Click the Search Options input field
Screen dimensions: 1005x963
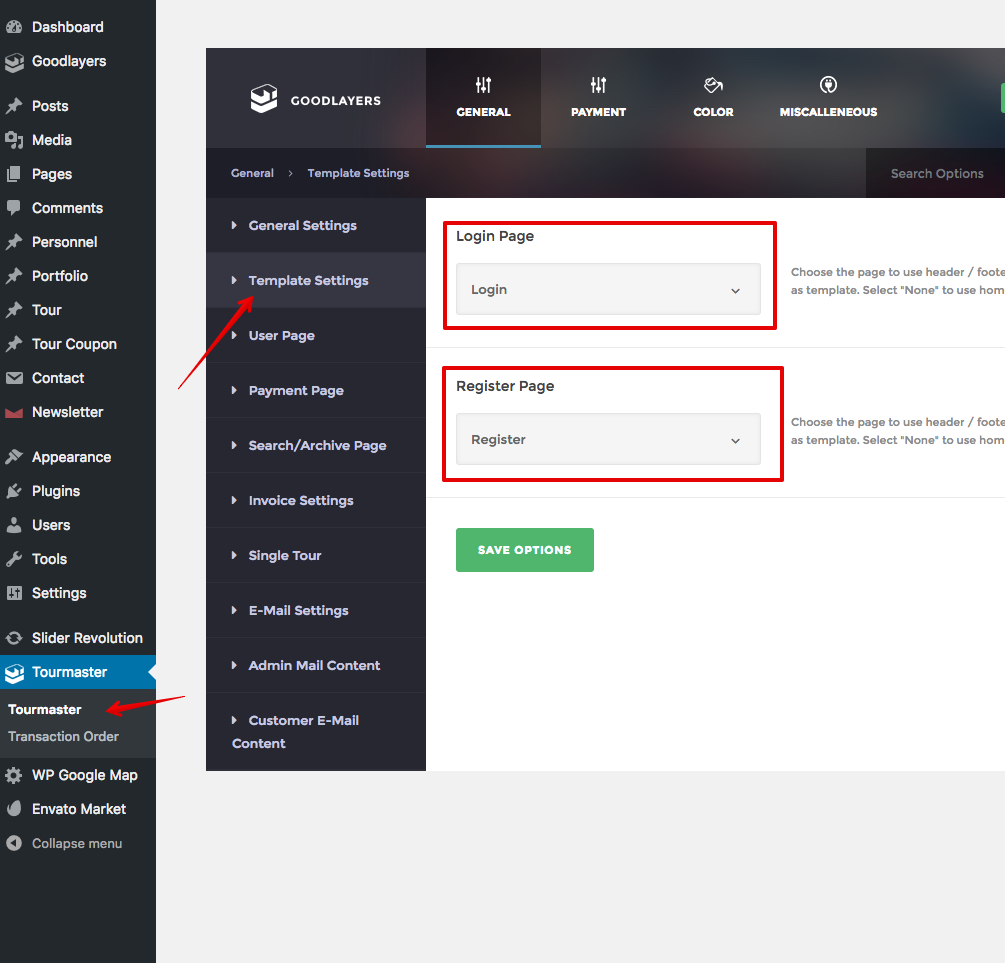coord(936,174)
